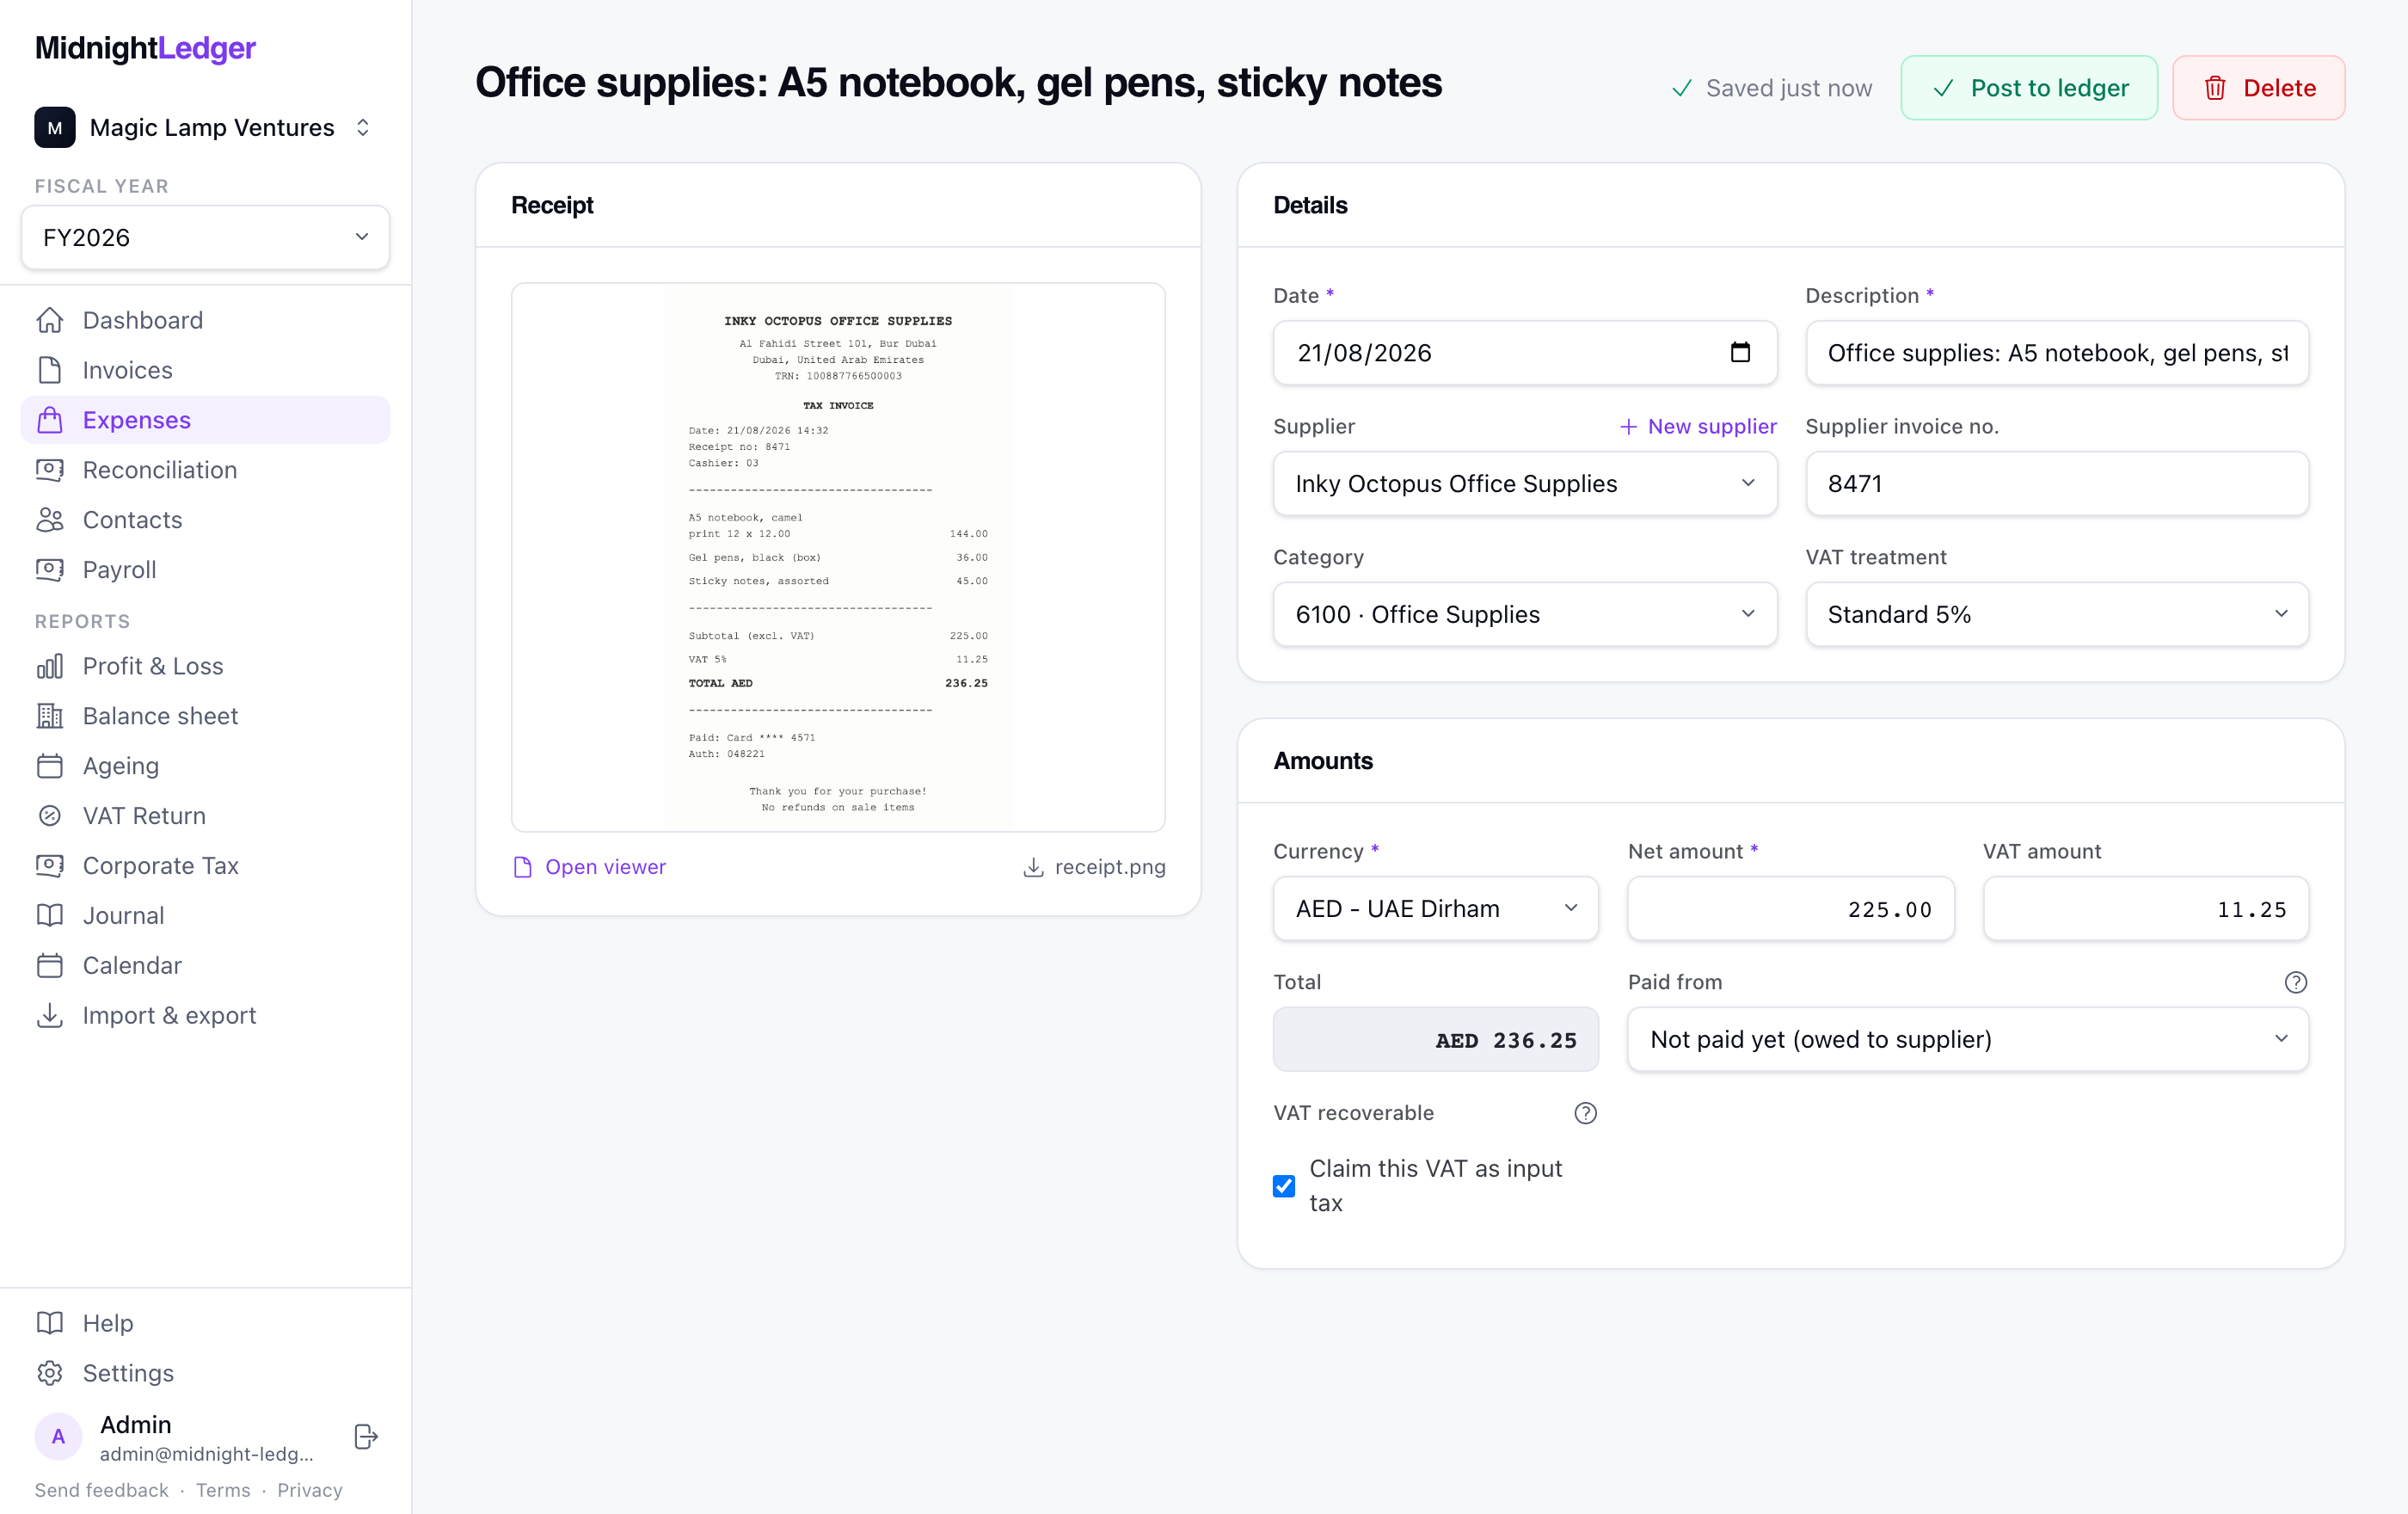
Task: Click the Contacts people icon
Action: coord(50,520)
